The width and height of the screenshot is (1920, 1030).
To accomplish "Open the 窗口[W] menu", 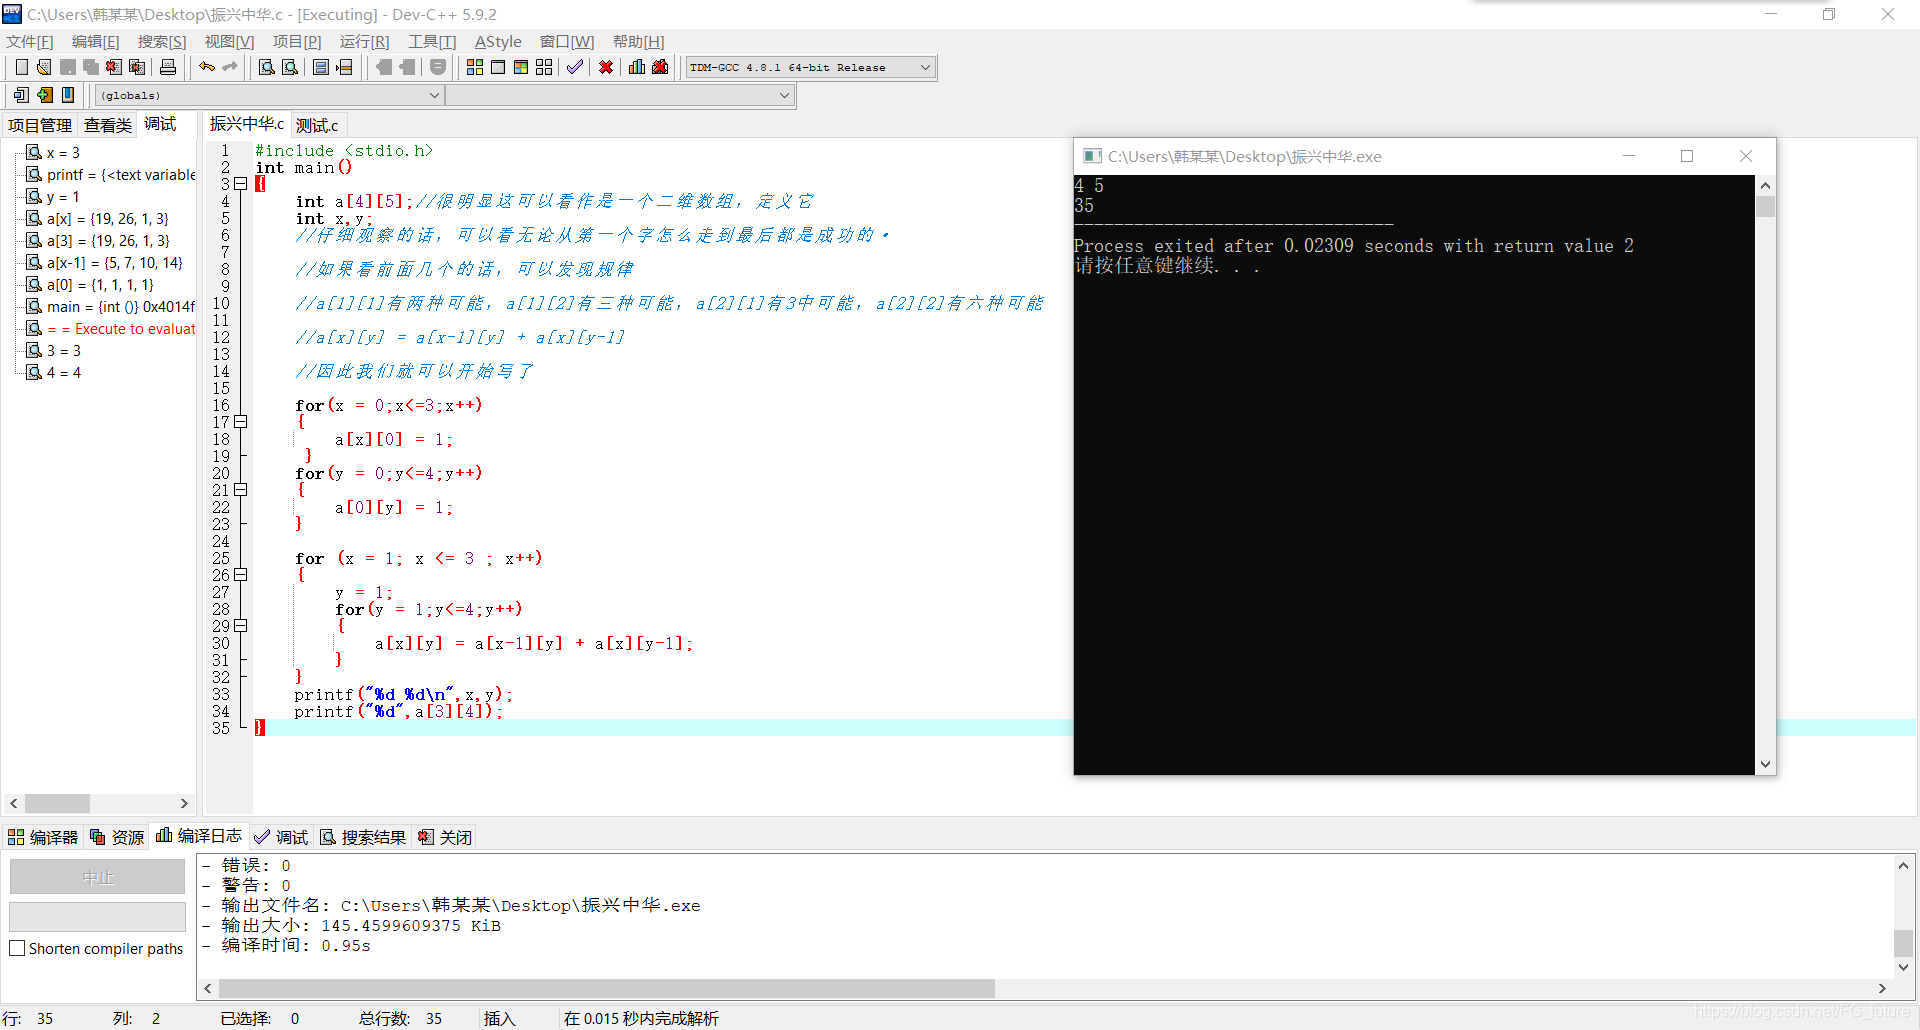I will (x=567, y=41).
